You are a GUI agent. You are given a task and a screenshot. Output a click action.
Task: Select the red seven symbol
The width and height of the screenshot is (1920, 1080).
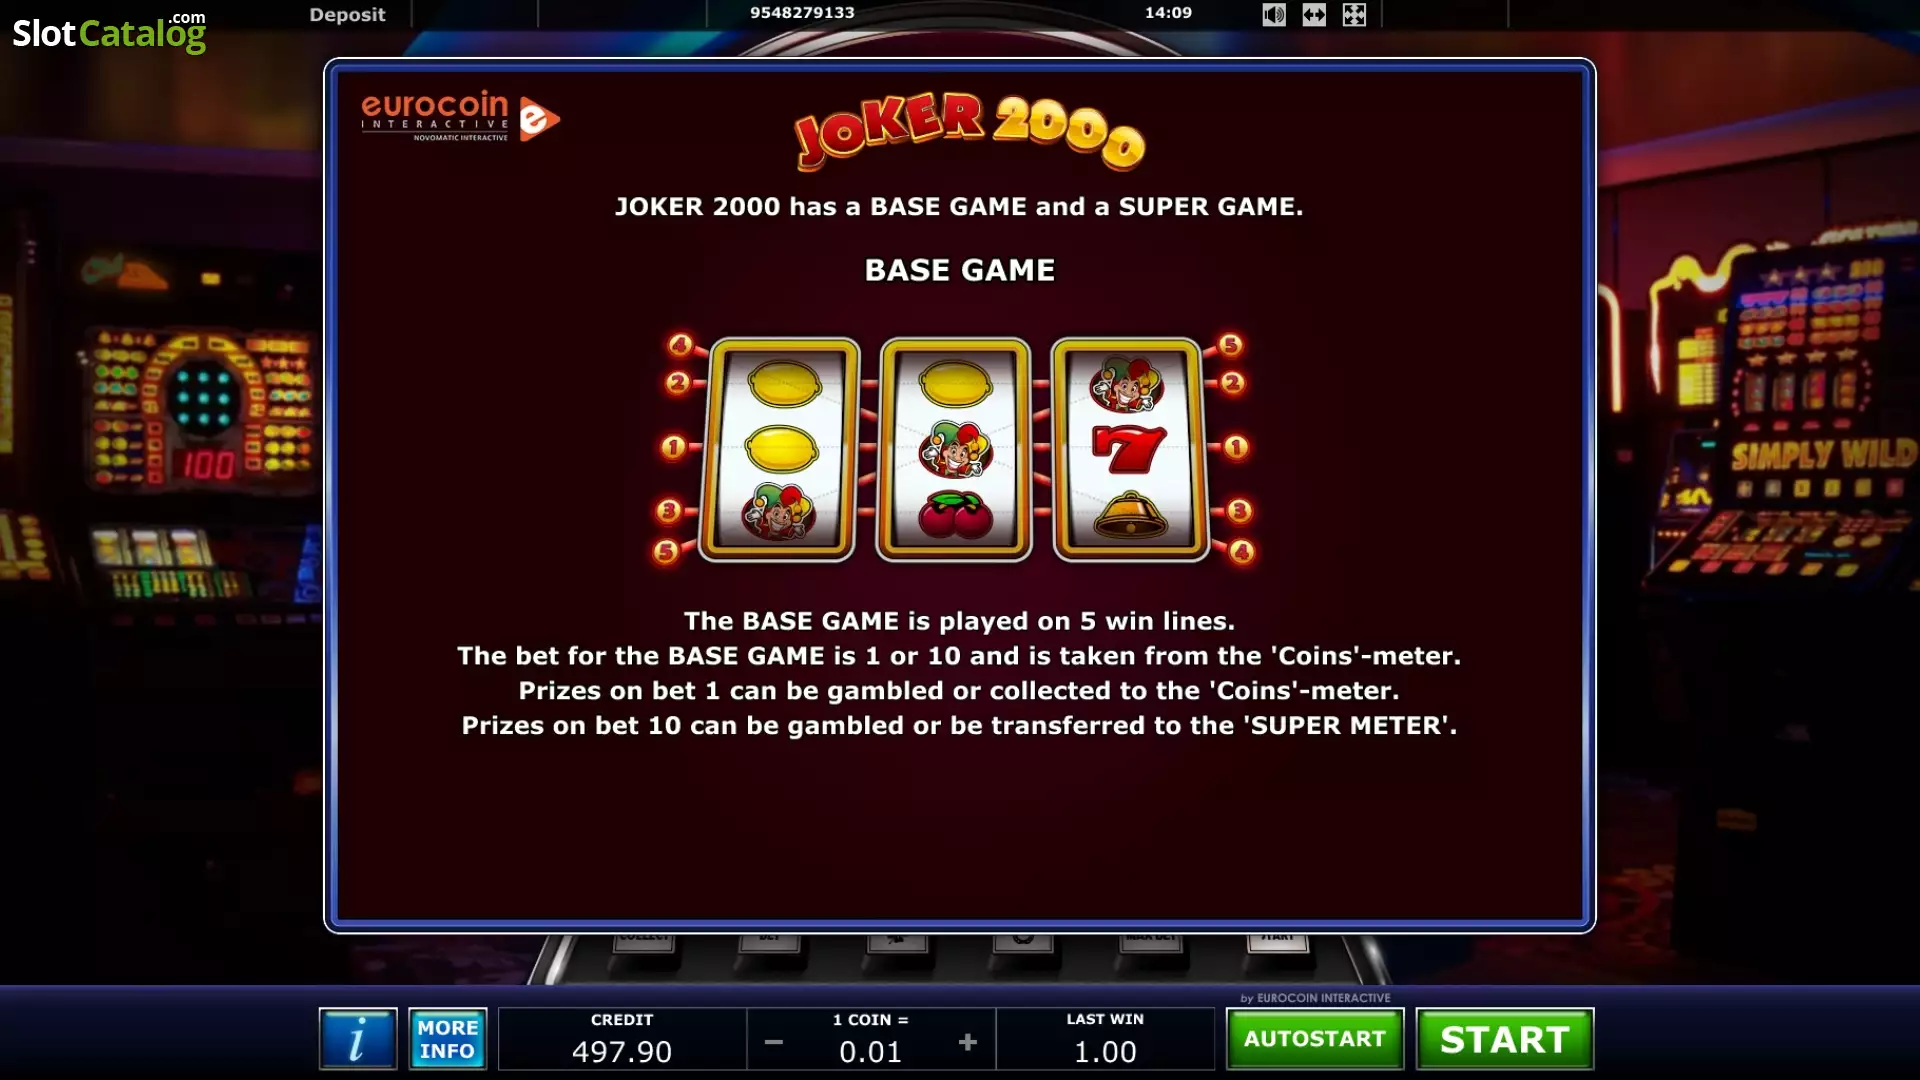tap(1128, 448)
